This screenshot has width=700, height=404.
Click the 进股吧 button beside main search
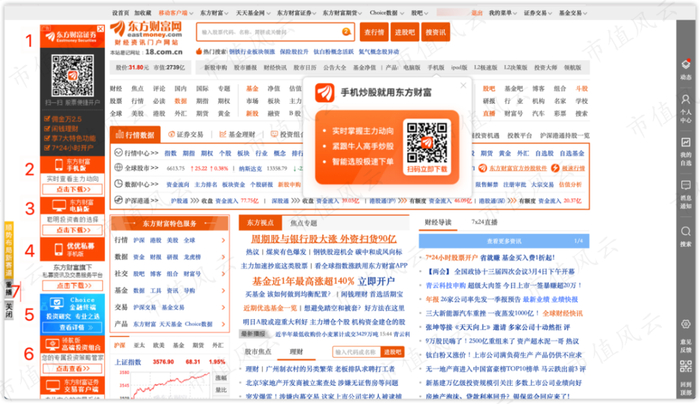point(404,32)
